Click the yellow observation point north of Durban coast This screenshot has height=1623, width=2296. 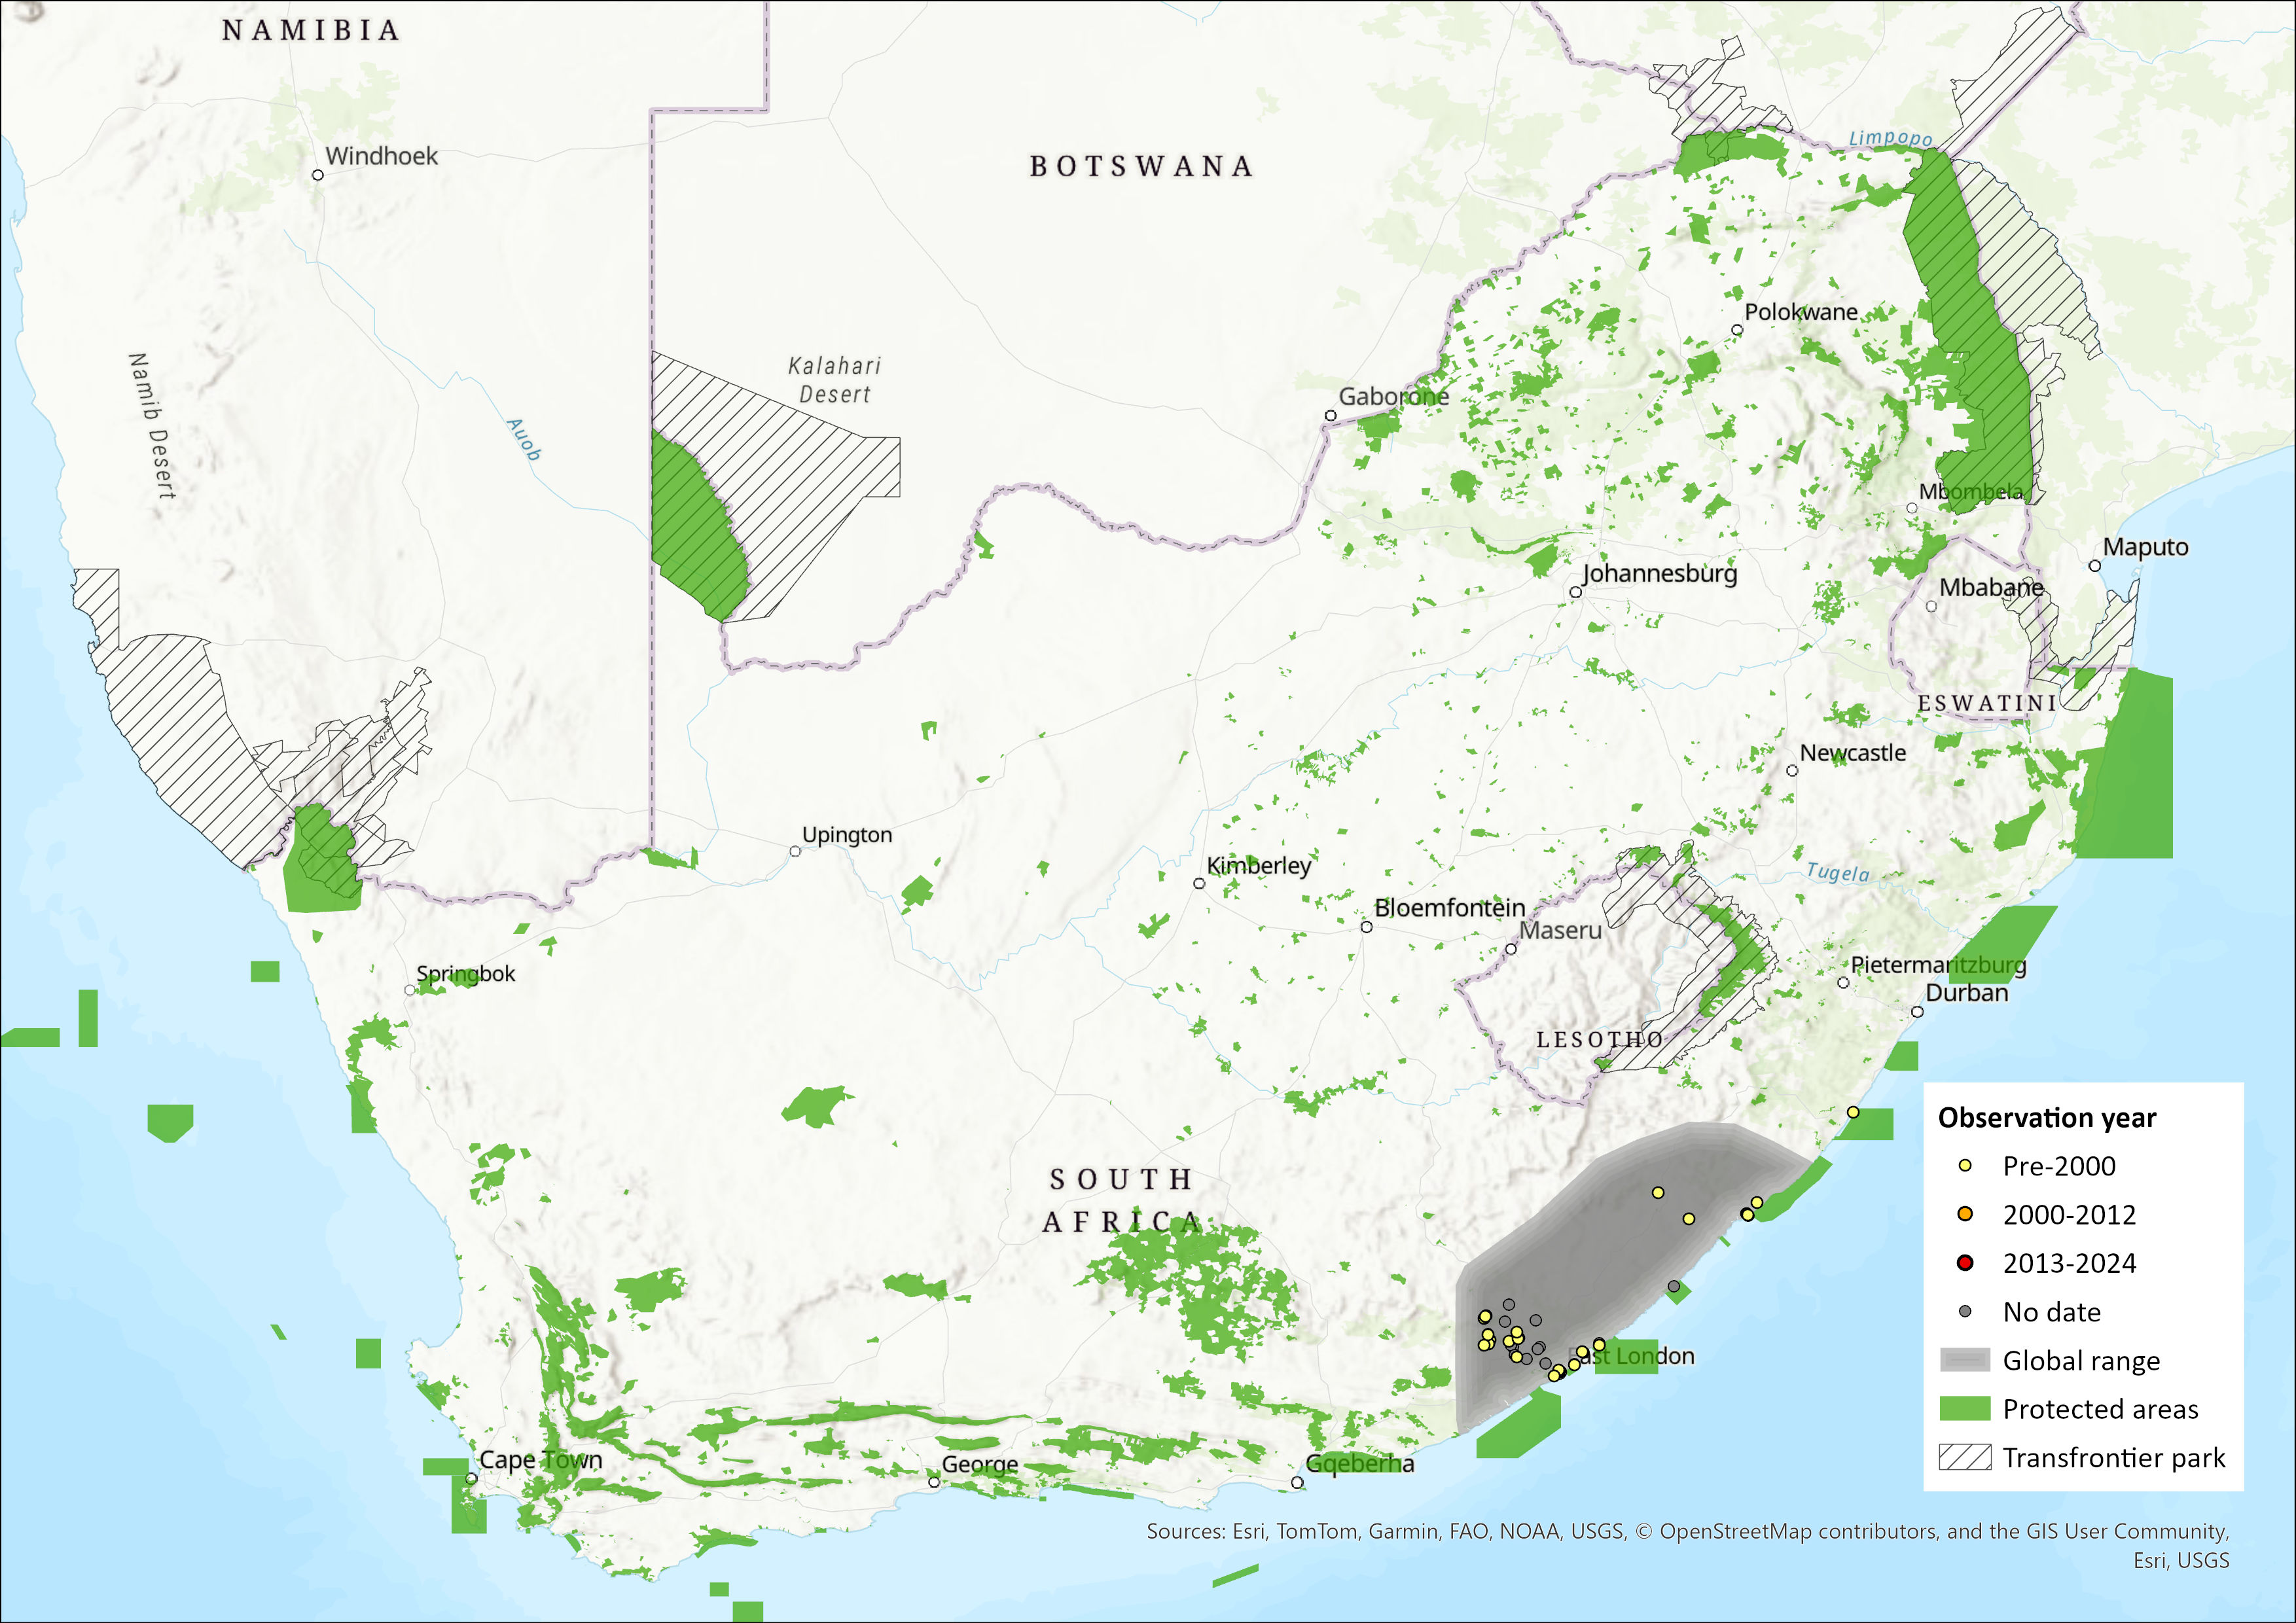point(1852,1112)
